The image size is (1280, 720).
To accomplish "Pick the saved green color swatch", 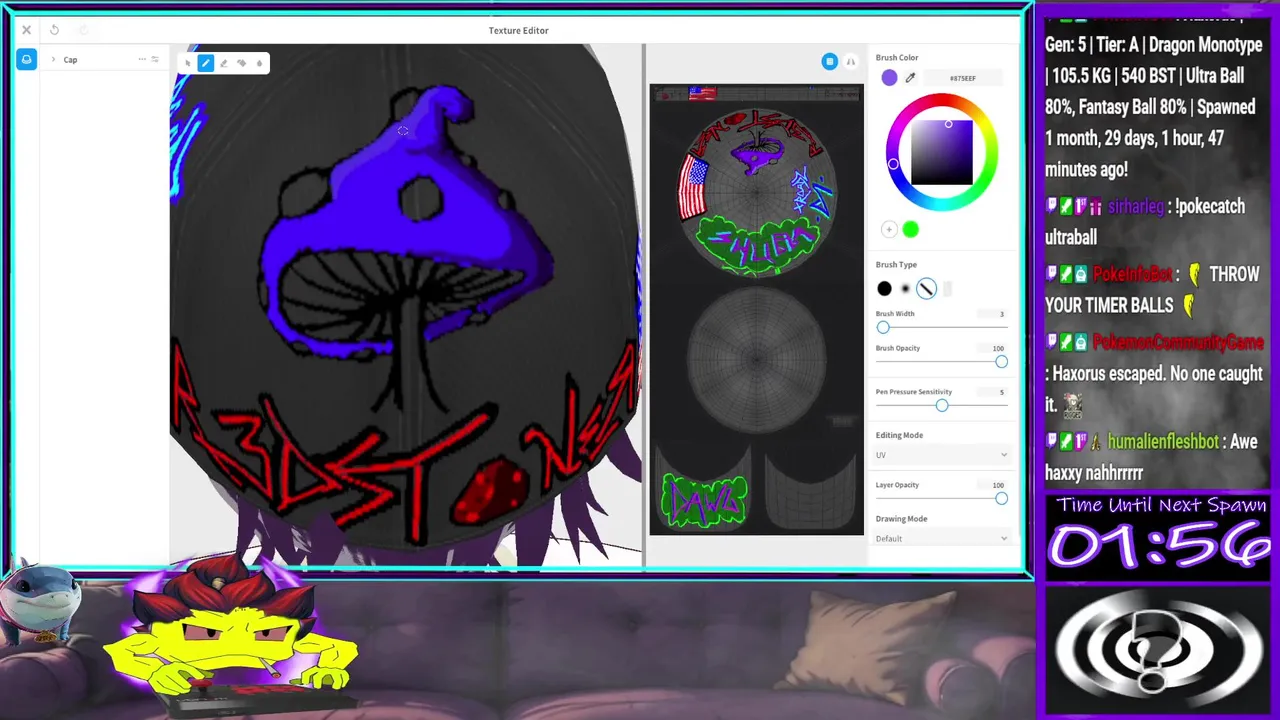I will (910, 230).
